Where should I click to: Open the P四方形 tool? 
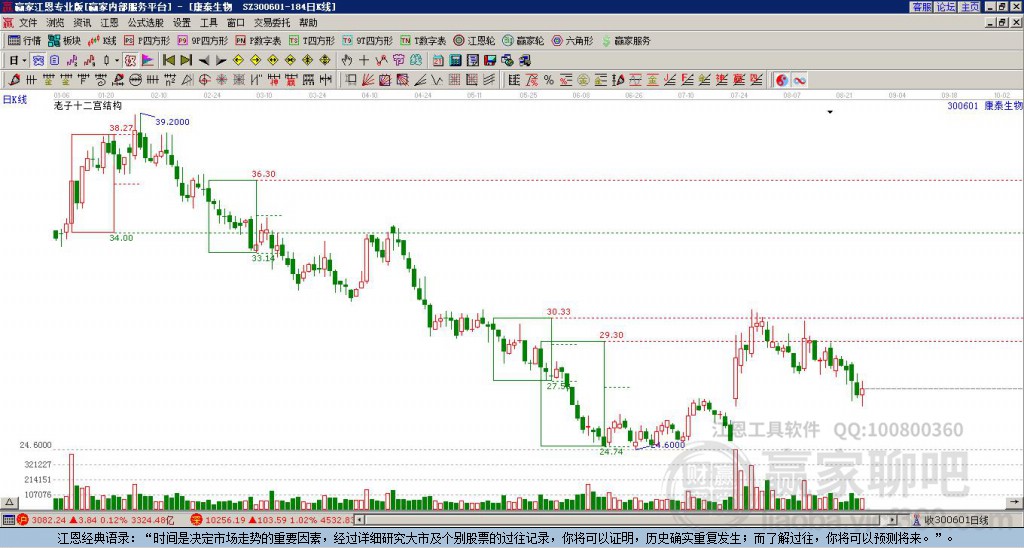coord(147,40)
